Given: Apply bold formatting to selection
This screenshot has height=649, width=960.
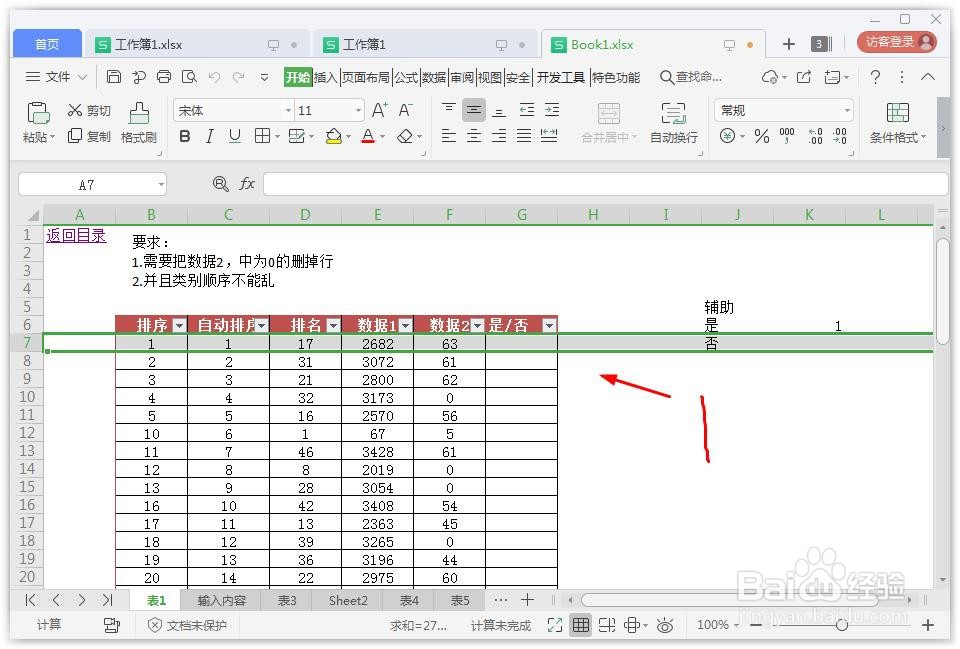Looking at the screenshot, I should [x=183, y=135].
